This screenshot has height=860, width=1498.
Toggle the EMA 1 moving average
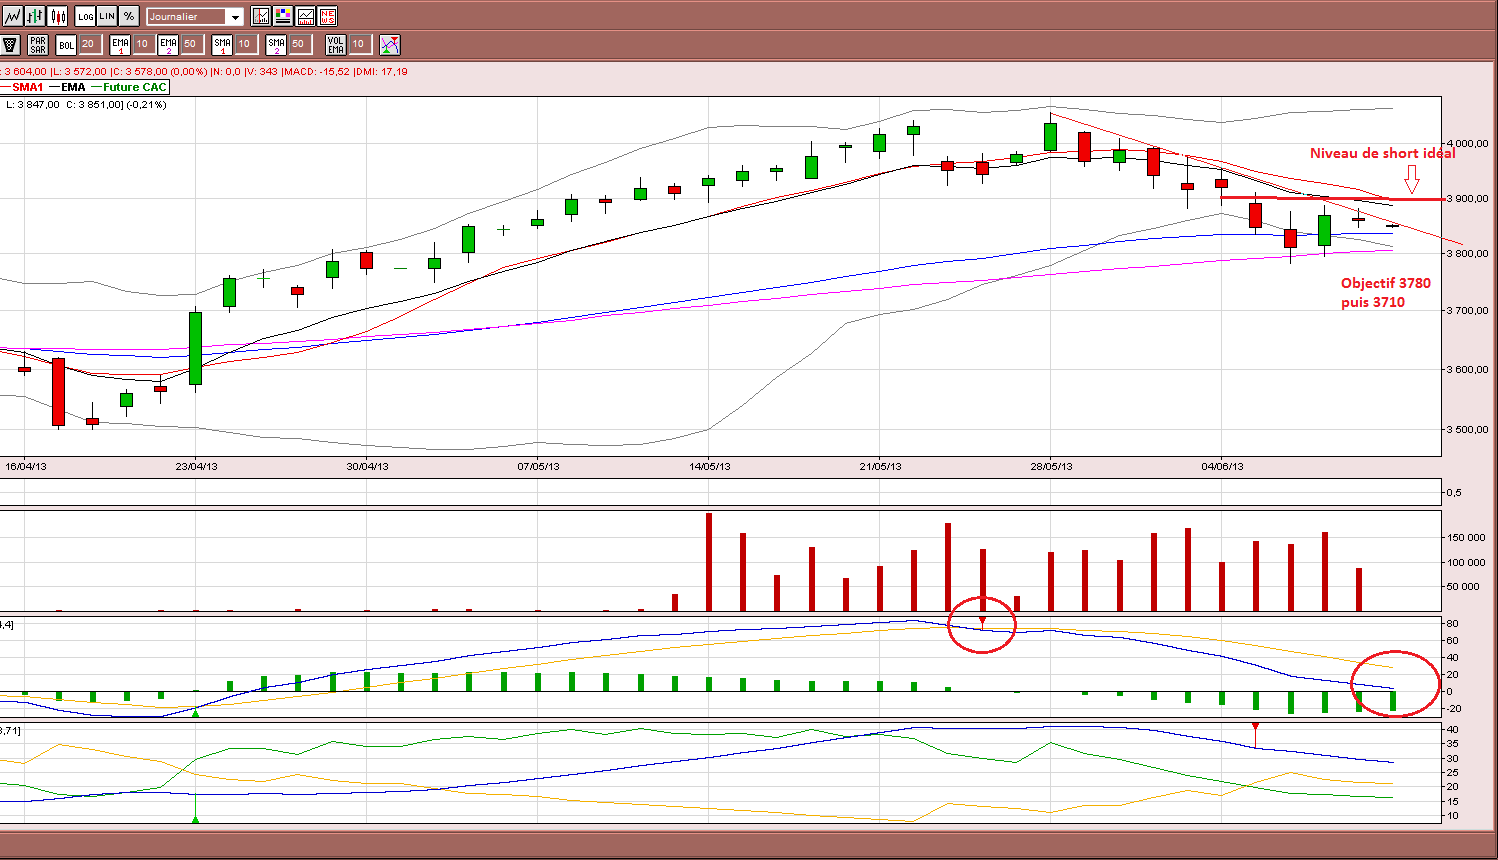point(121,44)
